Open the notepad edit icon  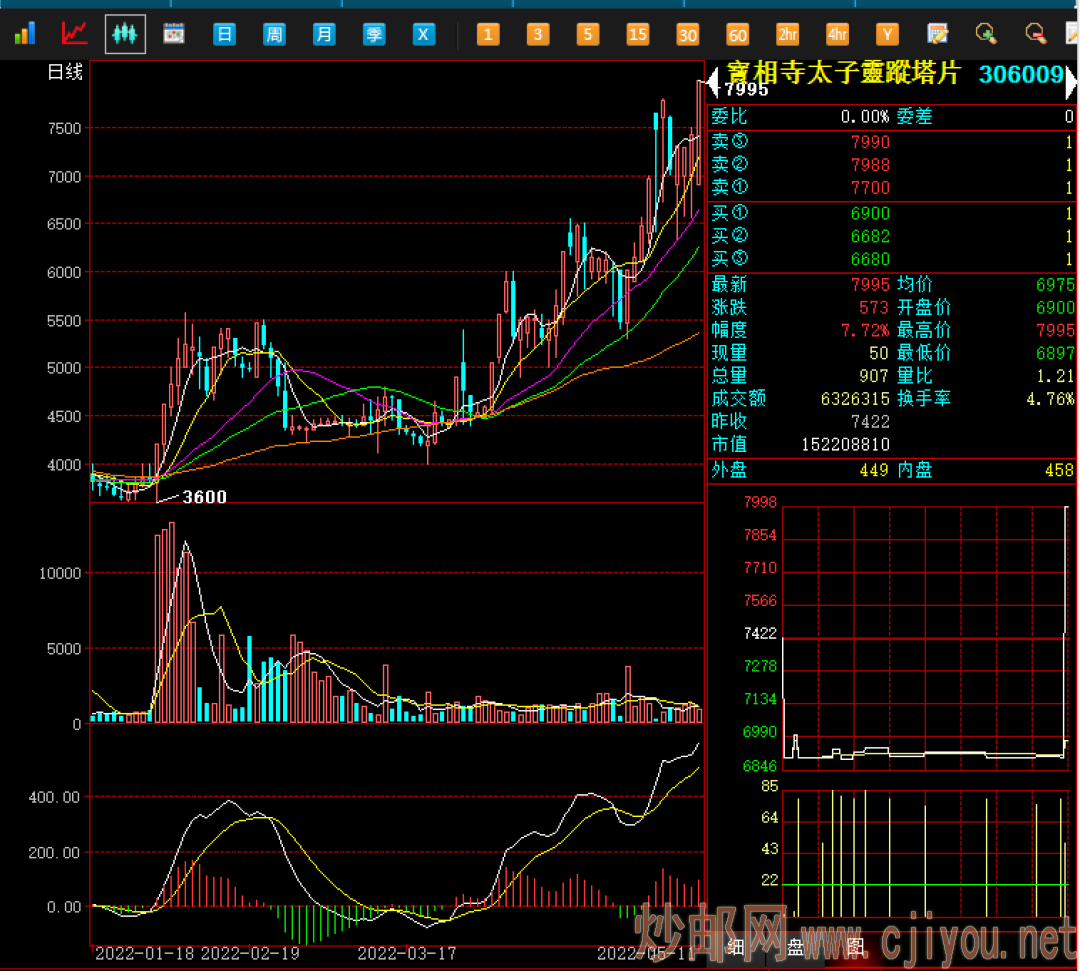click(937, 35)
